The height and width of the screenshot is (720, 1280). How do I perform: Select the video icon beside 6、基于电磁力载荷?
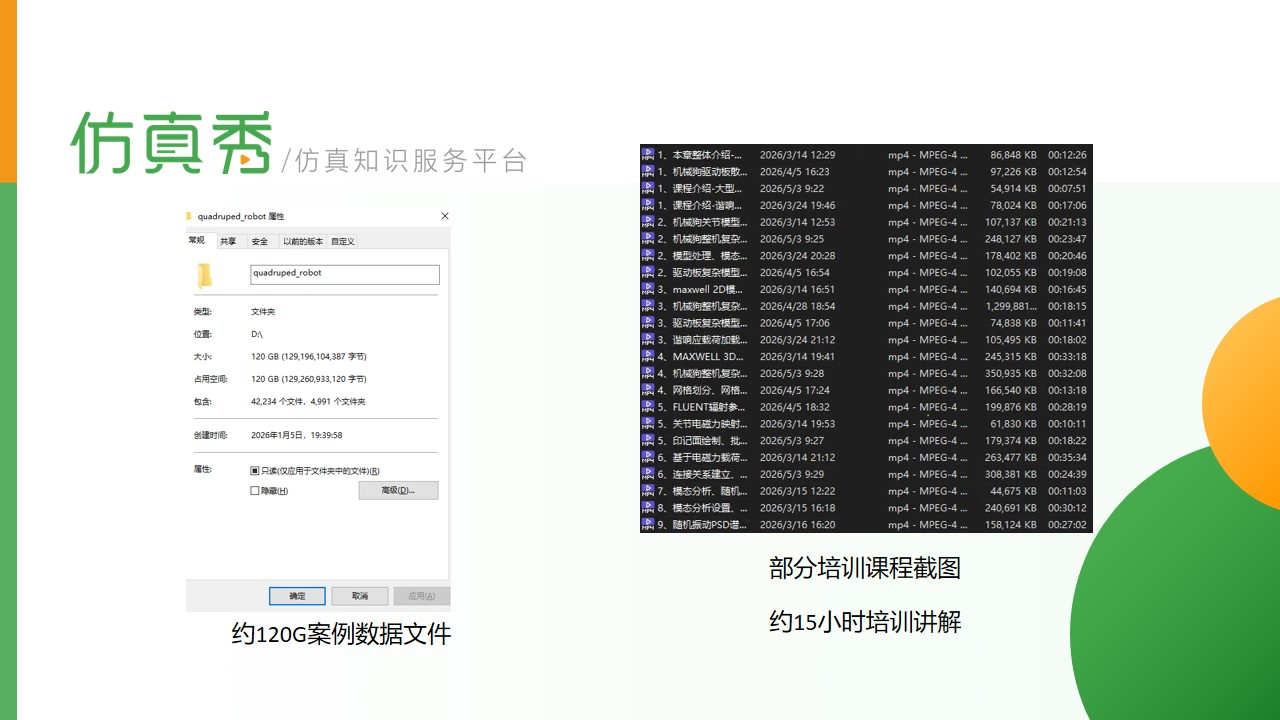tap(648, 457)
